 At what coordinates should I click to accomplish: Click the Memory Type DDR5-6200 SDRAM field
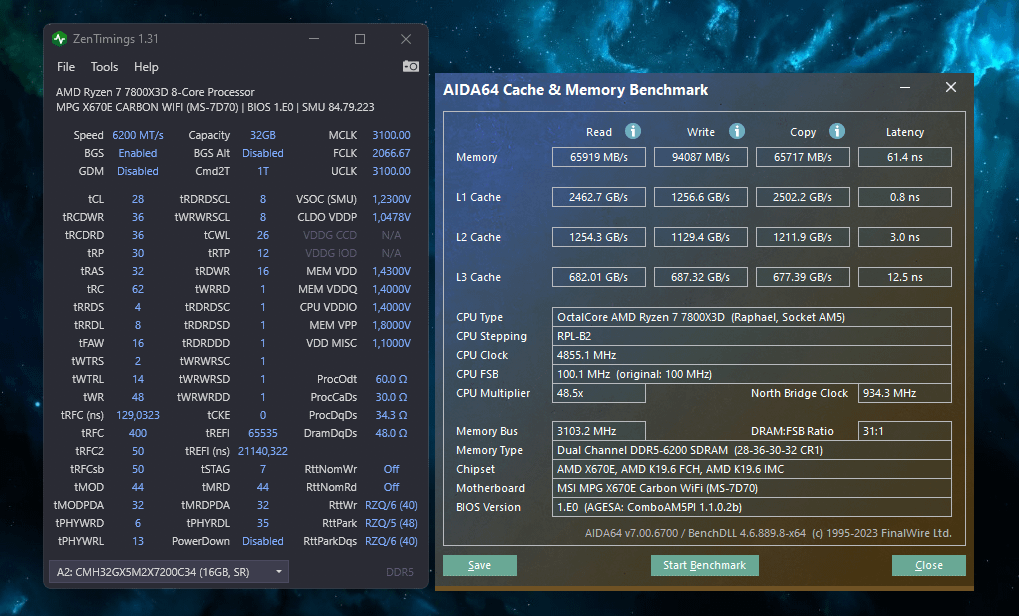752,450
